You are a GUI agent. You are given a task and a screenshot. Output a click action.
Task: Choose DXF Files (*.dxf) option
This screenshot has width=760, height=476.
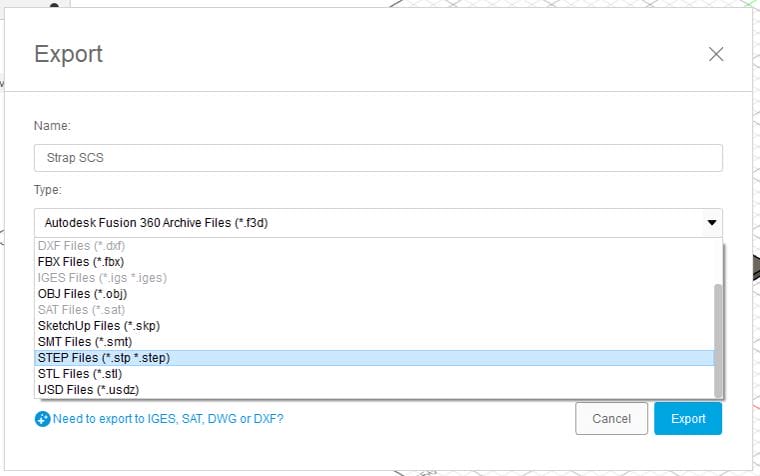(x=81, y=246)
